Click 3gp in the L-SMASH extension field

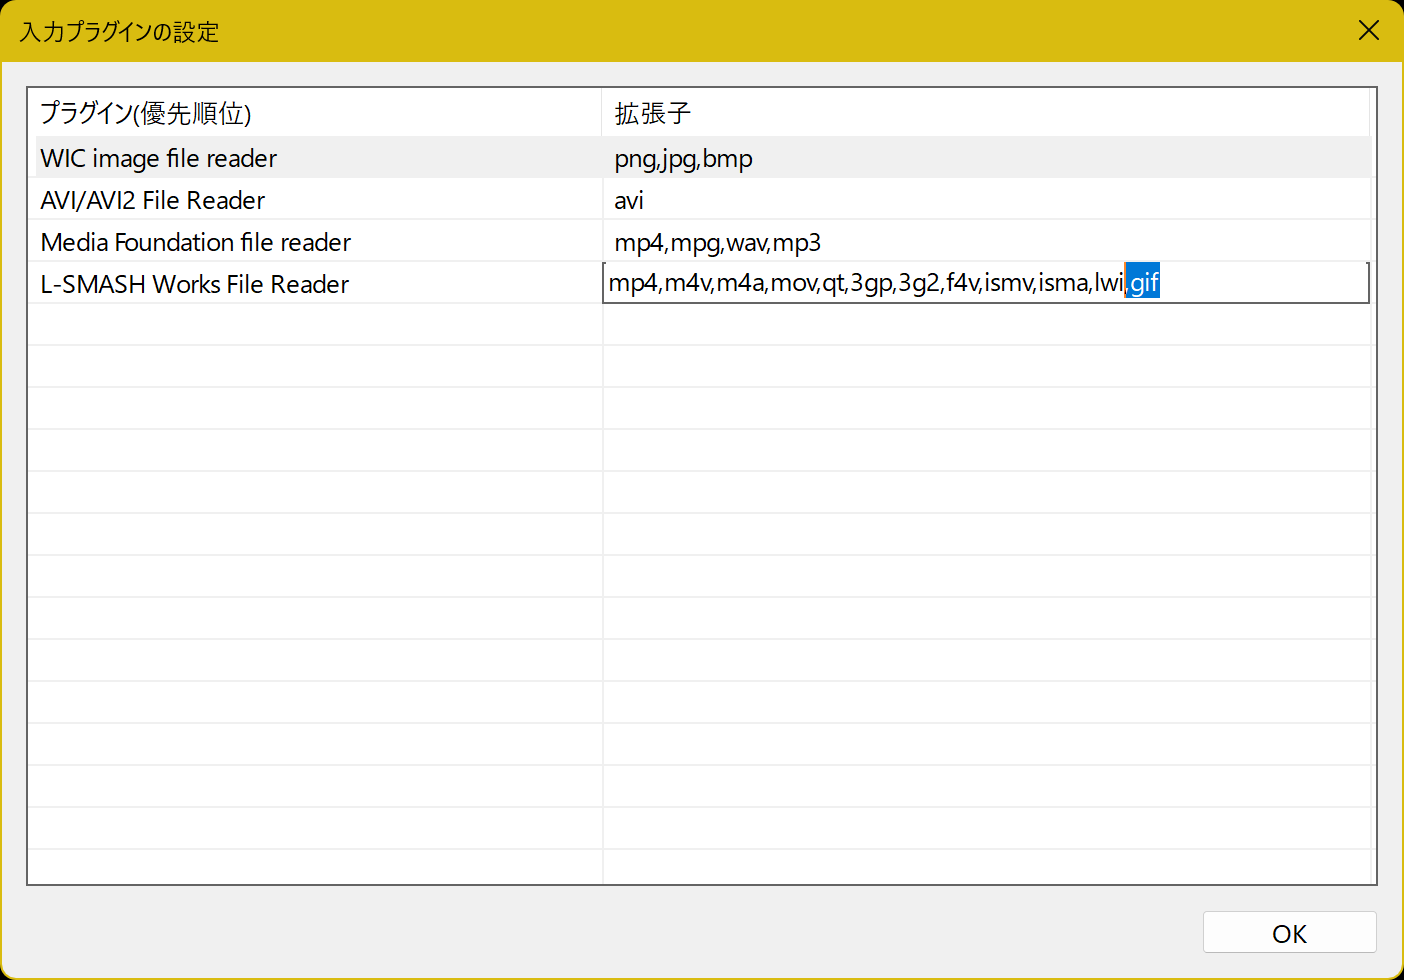click(x=871, y=283)
